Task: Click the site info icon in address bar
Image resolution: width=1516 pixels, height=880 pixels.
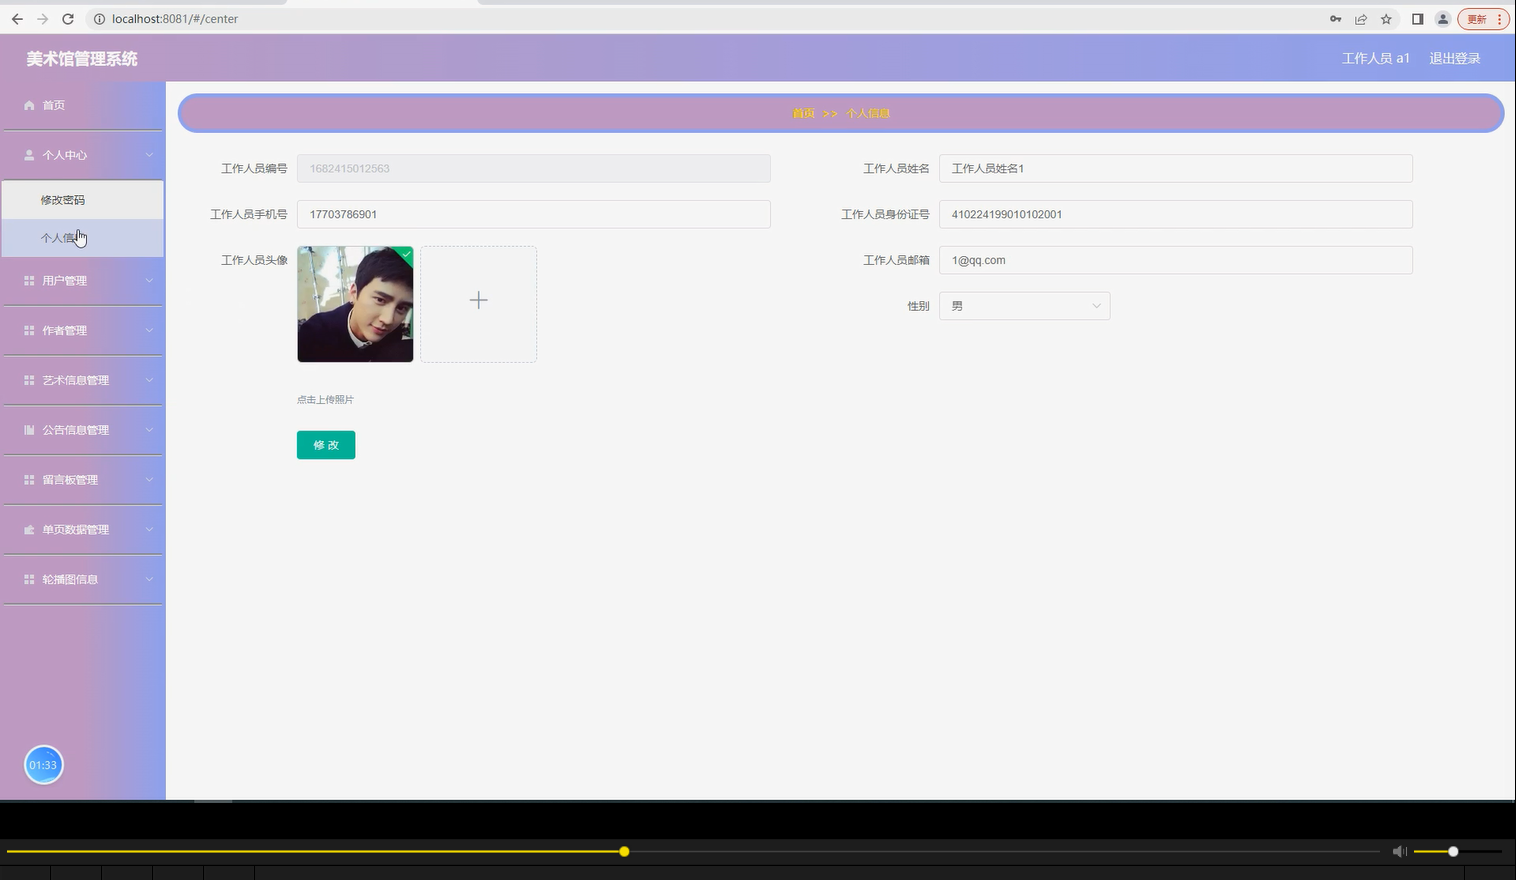Action: click(x=99, y=19)
